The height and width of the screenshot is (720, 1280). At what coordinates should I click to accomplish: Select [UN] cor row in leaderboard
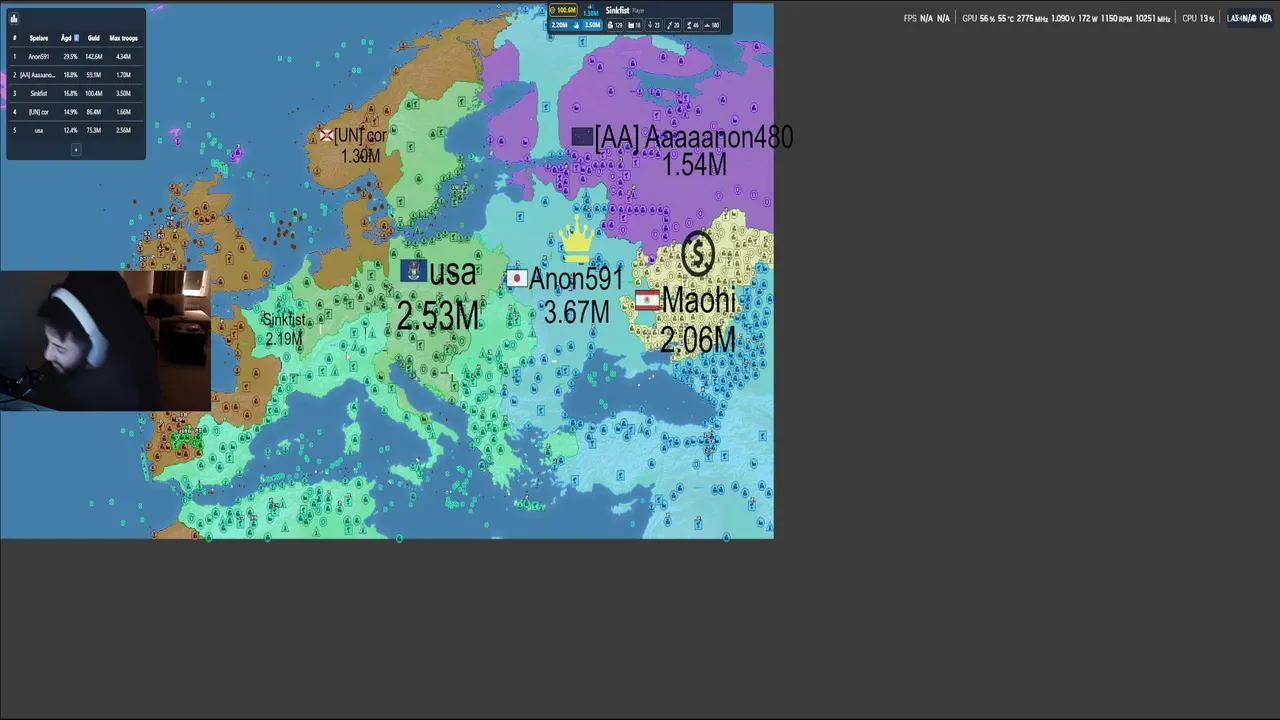[x=76, y=112]
